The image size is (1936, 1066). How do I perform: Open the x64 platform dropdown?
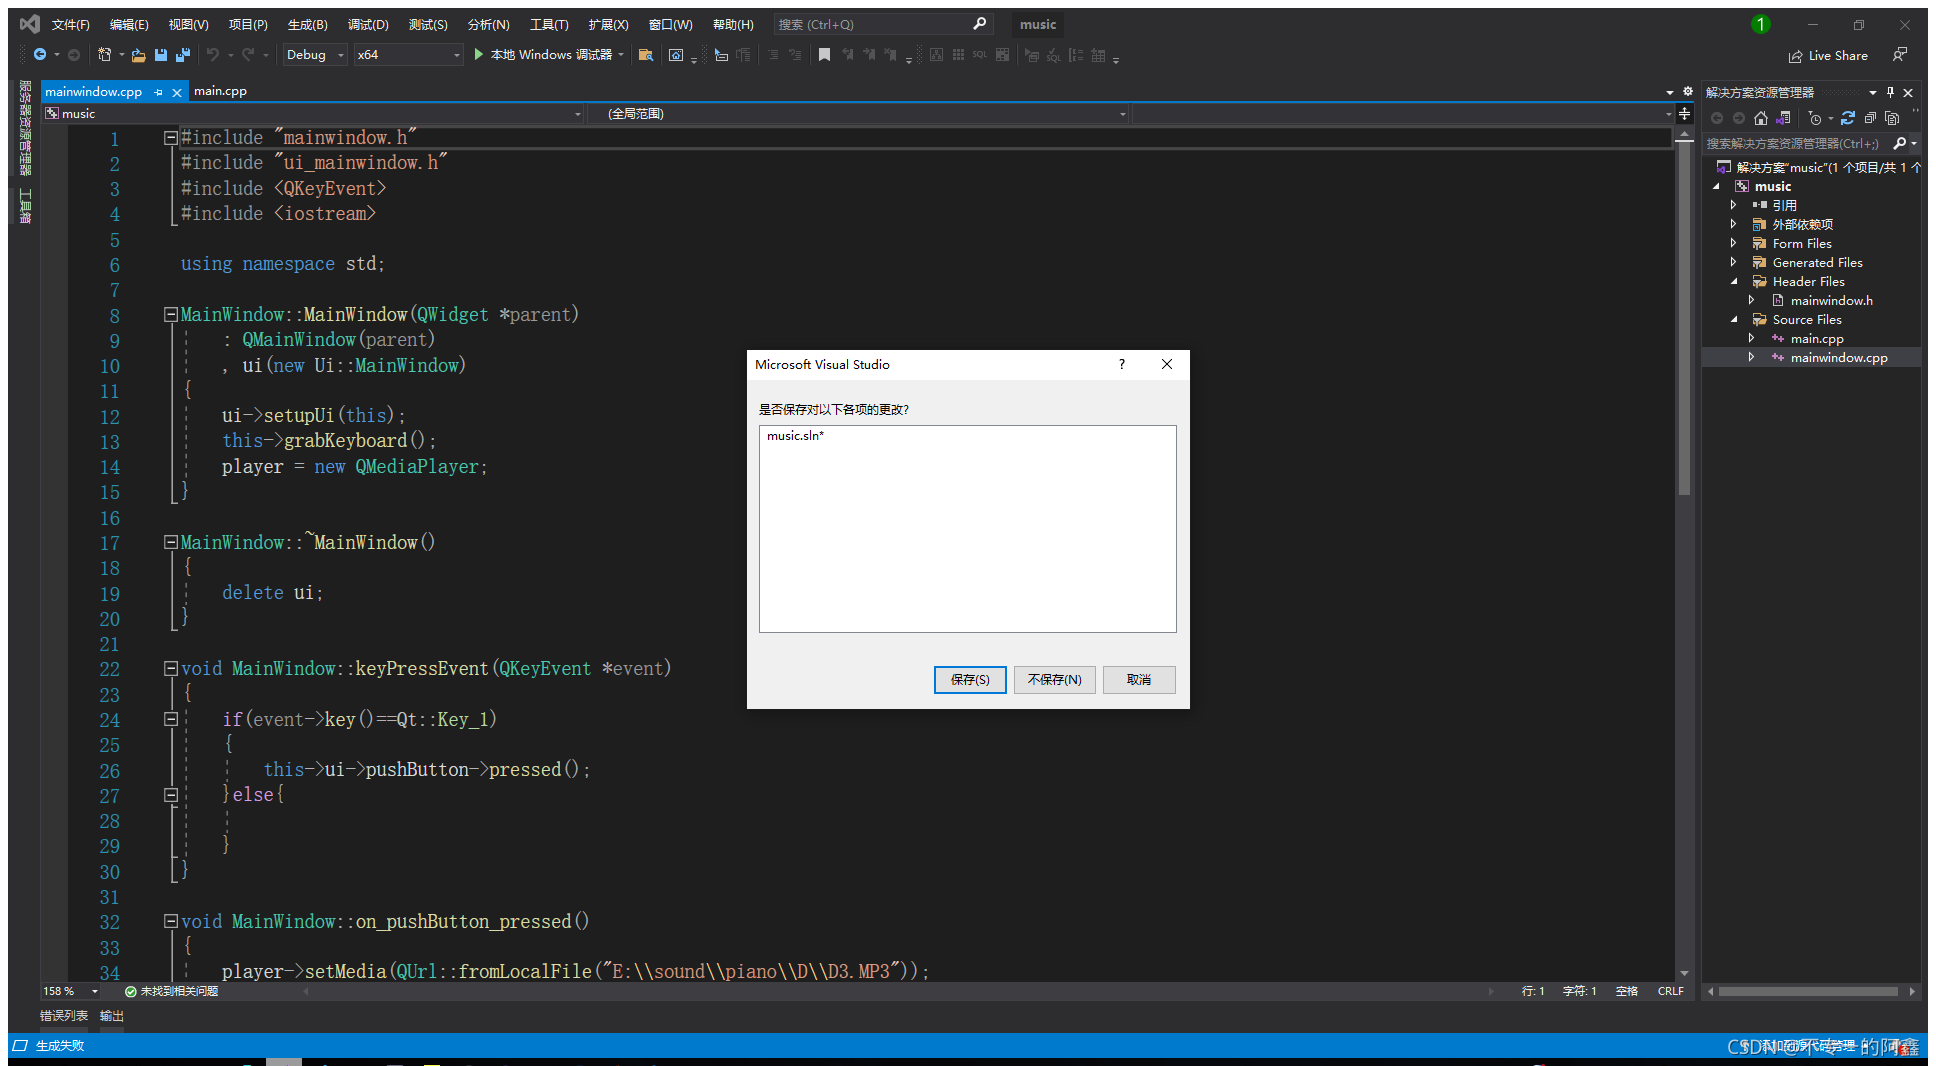point(409,55)
